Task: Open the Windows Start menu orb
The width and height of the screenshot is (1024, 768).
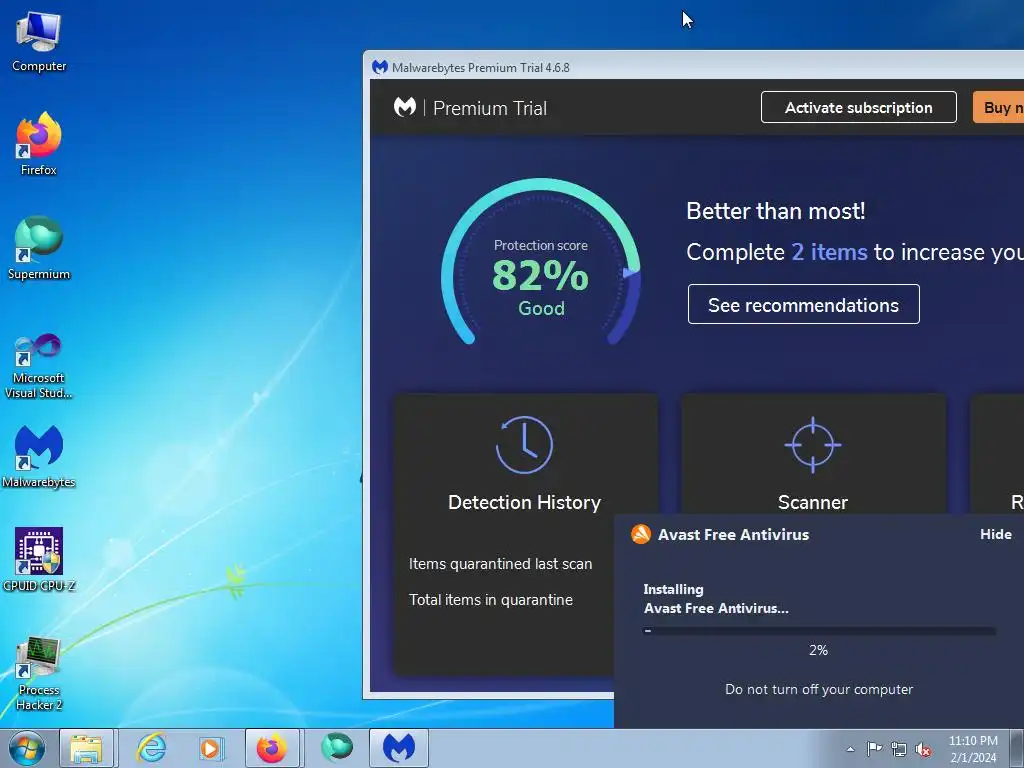Action: tap(27, 748)
